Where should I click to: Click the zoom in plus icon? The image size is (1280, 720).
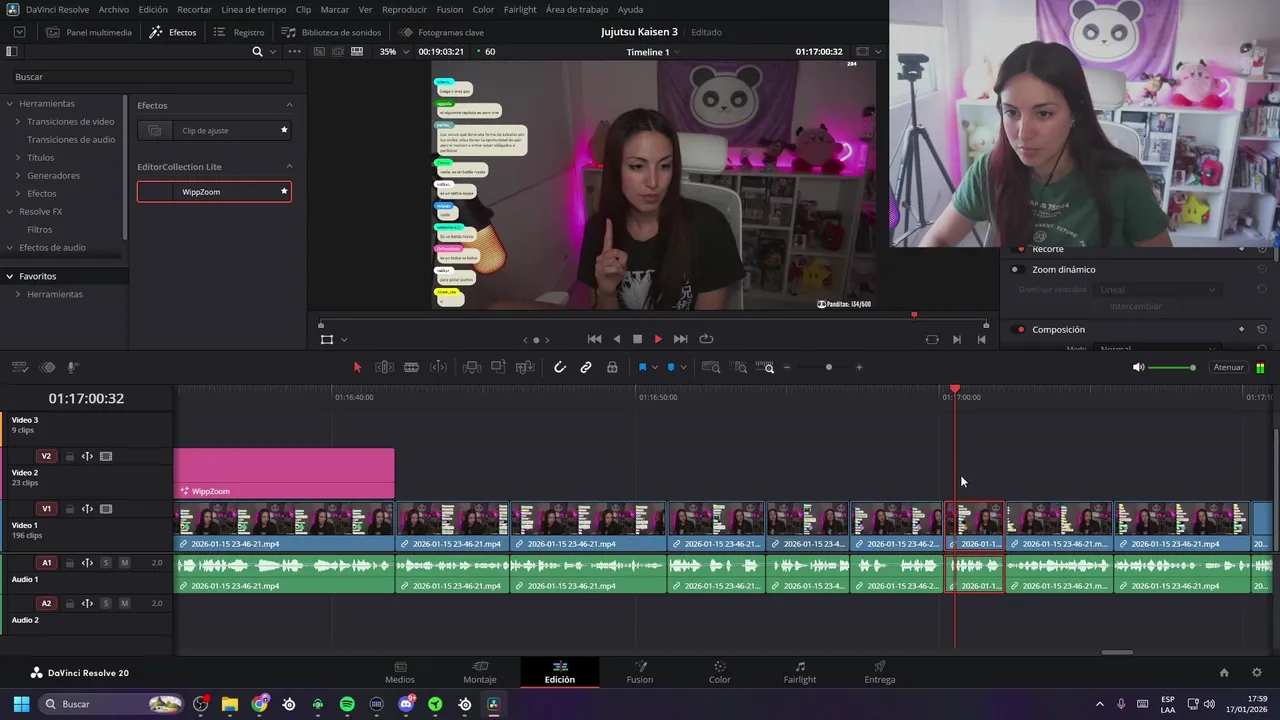pyautogui.click(x=859, y=367)
